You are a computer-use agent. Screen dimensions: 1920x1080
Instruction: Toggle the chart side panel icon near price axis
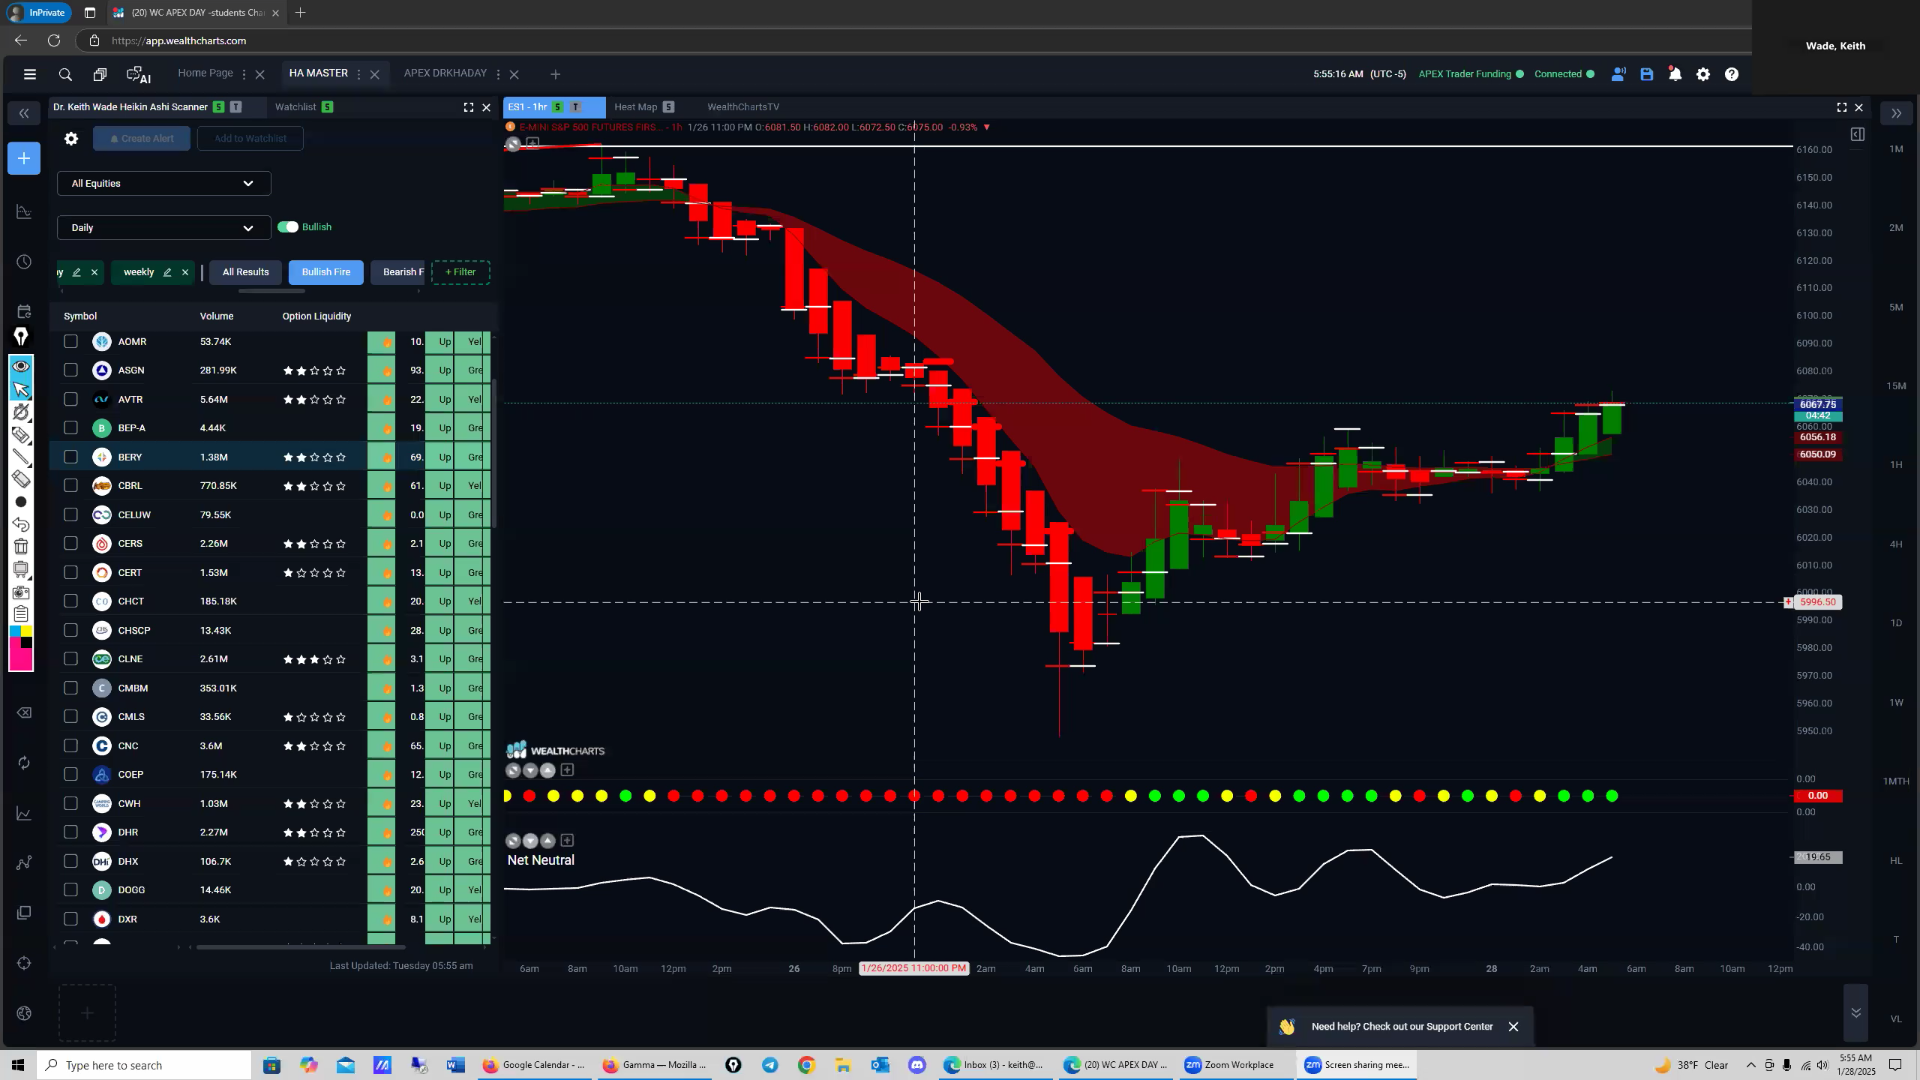tap(1857, 134)
